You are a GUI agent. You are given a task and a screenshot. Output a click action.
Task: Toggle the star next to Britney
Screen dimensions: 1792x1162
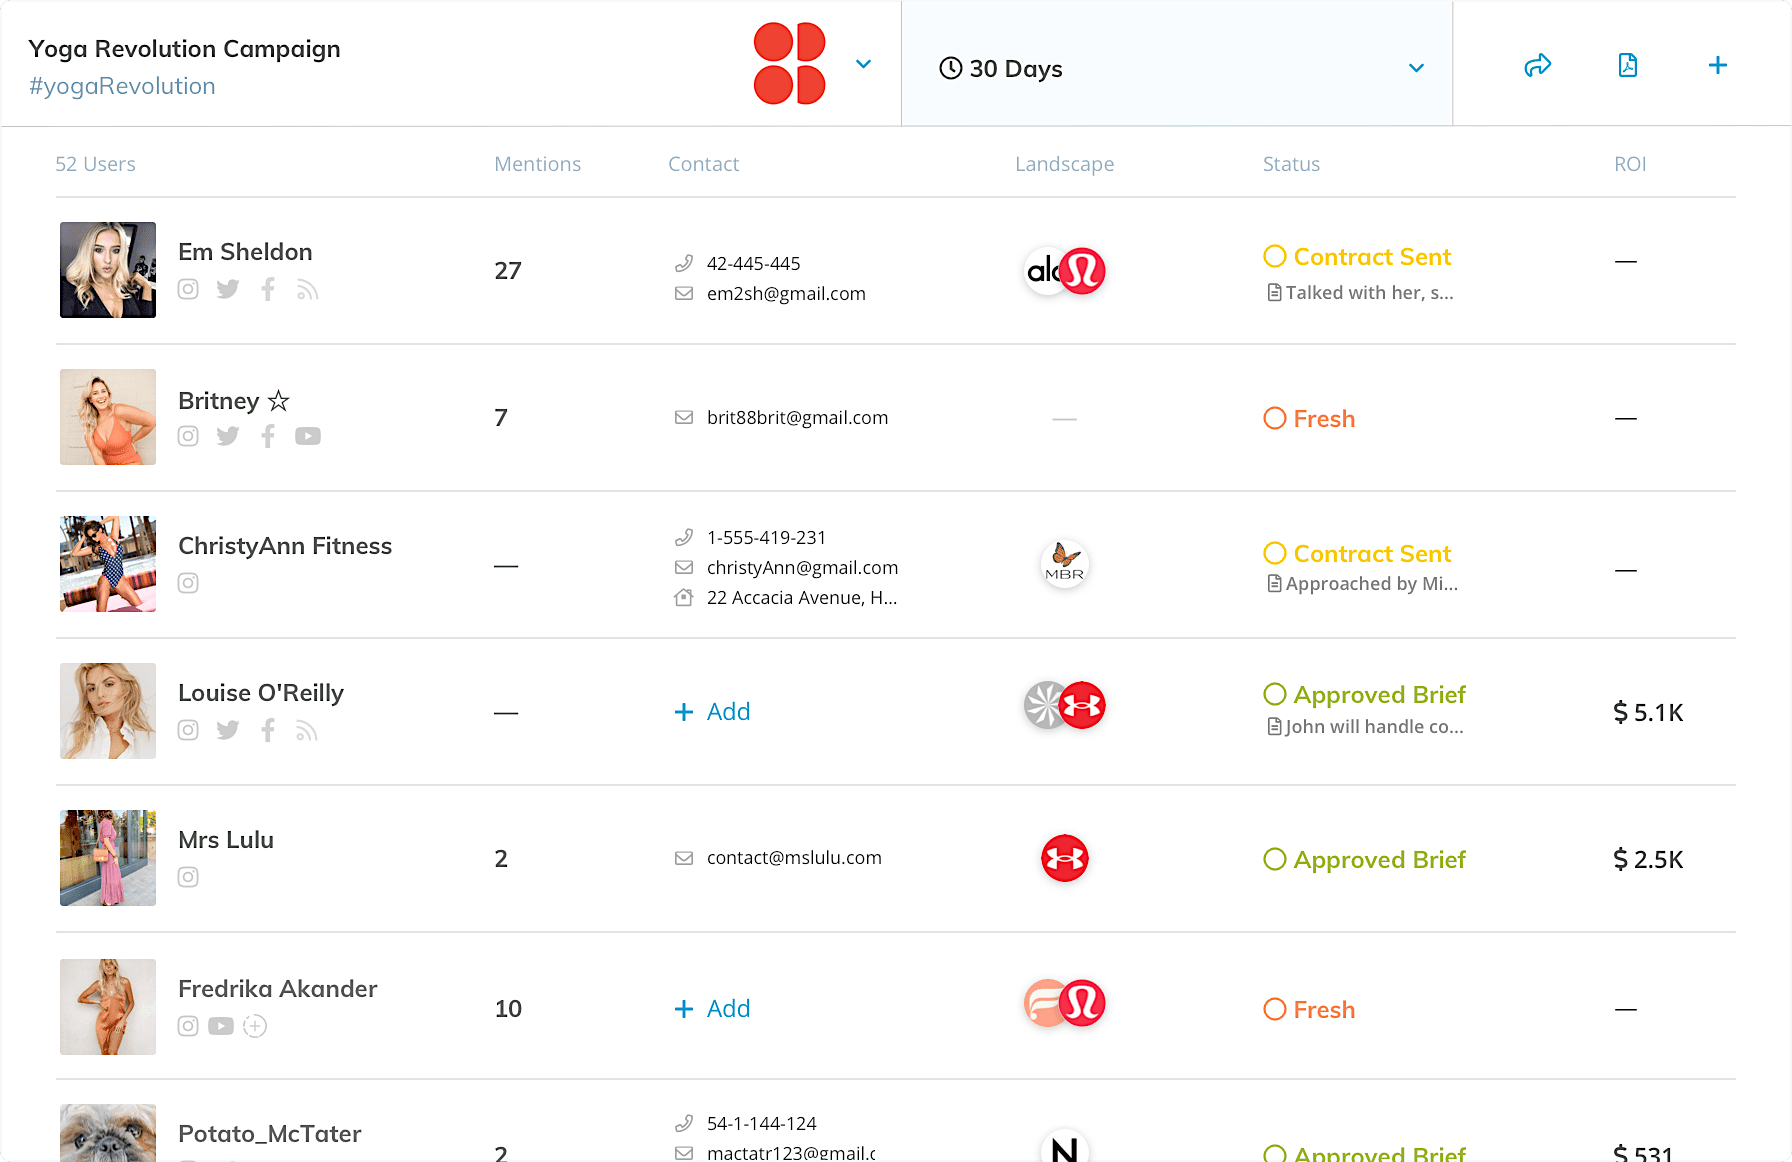tap(279, 401)
